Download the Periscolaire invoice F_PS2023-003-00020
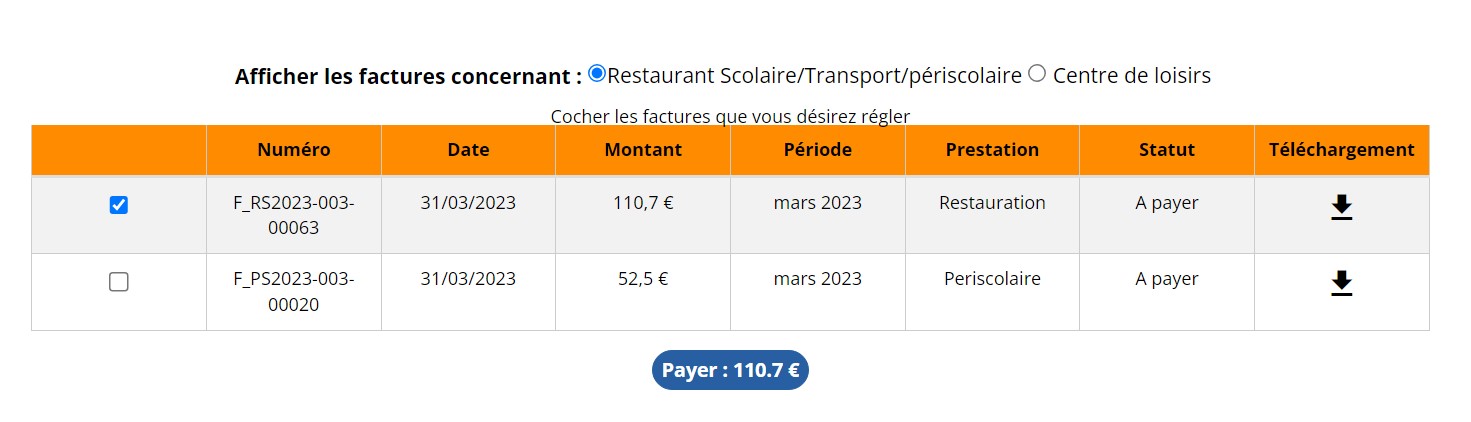This screenshot has width=1471, height=422. tap(1341, 284)
